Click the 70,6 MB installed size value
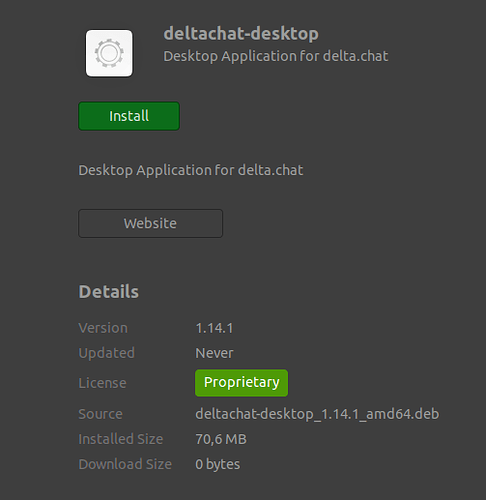 [221, 439]
